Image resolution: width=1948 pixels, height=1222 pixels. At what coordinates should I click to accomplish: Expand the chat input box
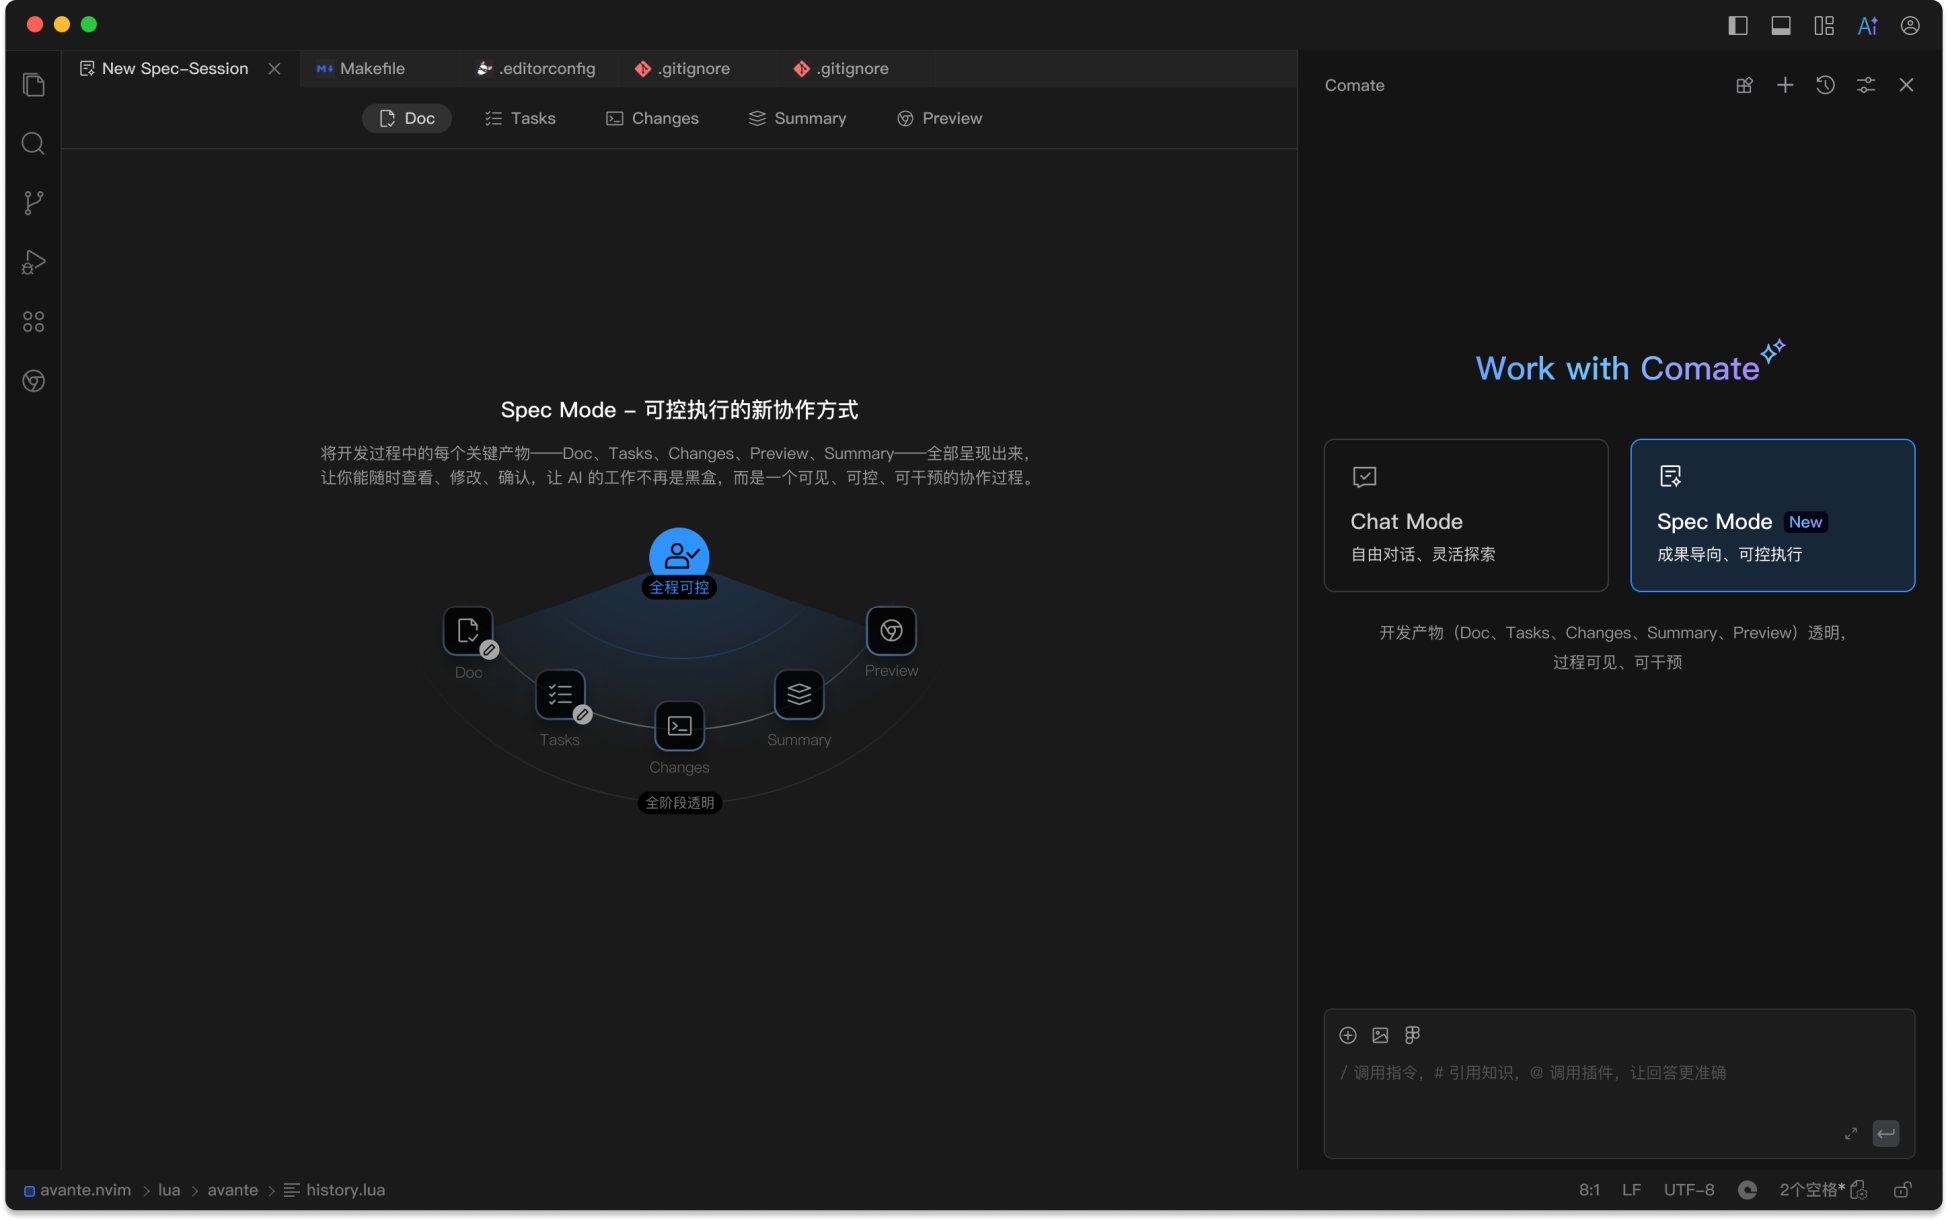point(1851,1133)
